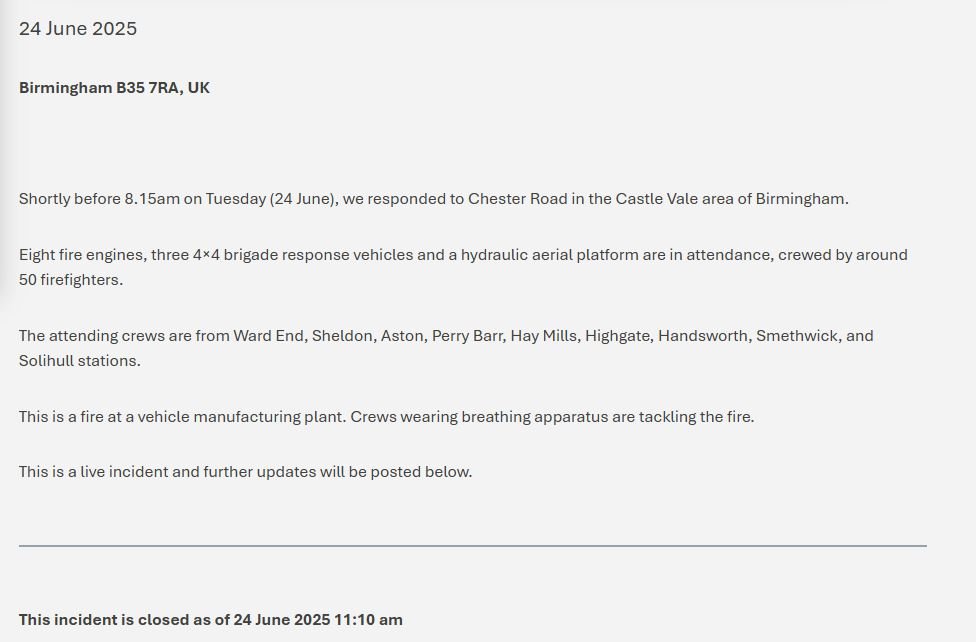This screenshot has height=642, width=976.
Task: Click the 'Solihull stations.' text line
Action: pos(80,361)
